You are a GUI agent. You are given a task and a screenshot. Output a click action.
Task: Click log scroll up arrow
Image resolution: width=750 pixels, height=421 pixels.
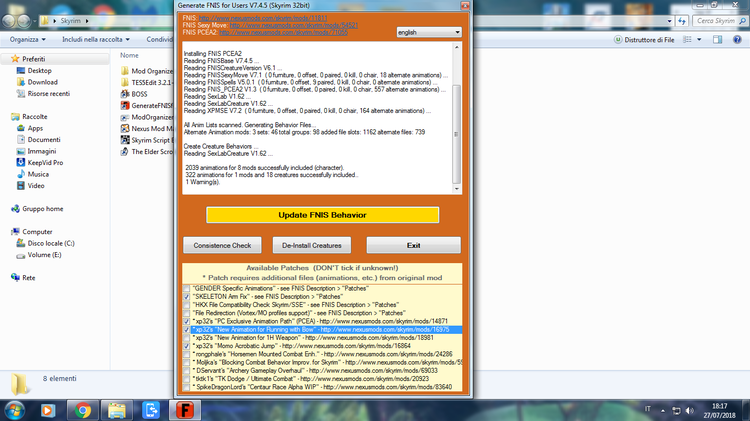(x=456, y=47)
